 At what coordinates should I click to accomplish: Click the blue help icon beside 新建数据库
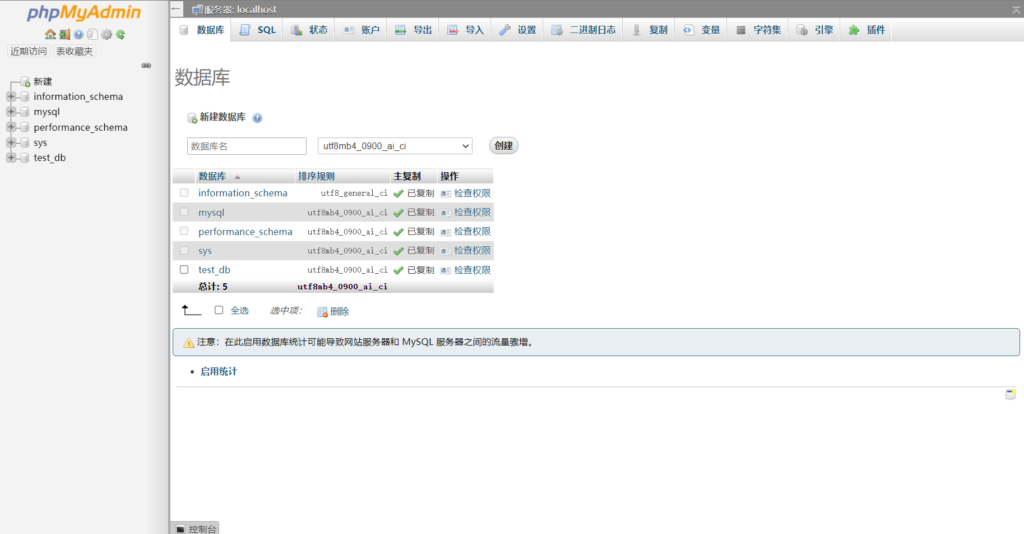[x=257, y=118]
